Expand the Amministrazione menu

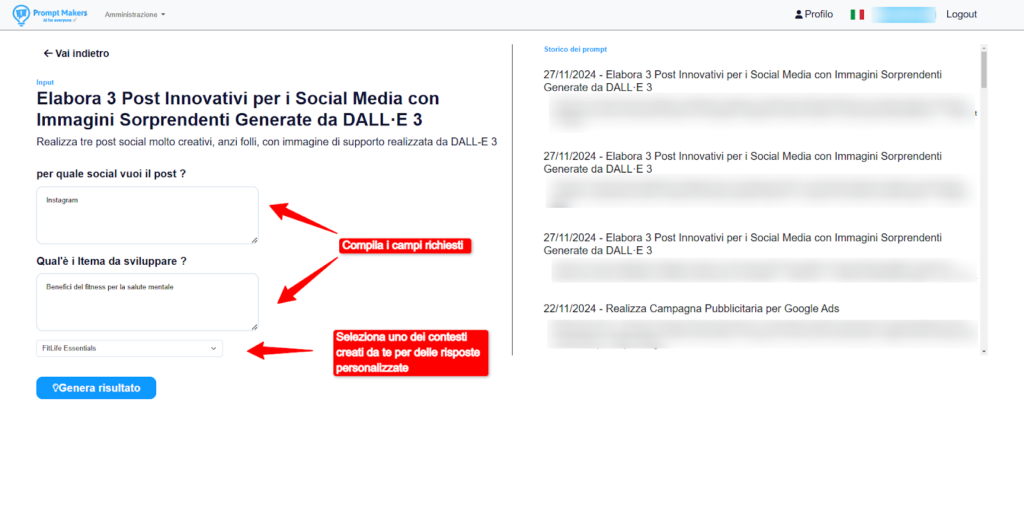[x=135, y=14]
